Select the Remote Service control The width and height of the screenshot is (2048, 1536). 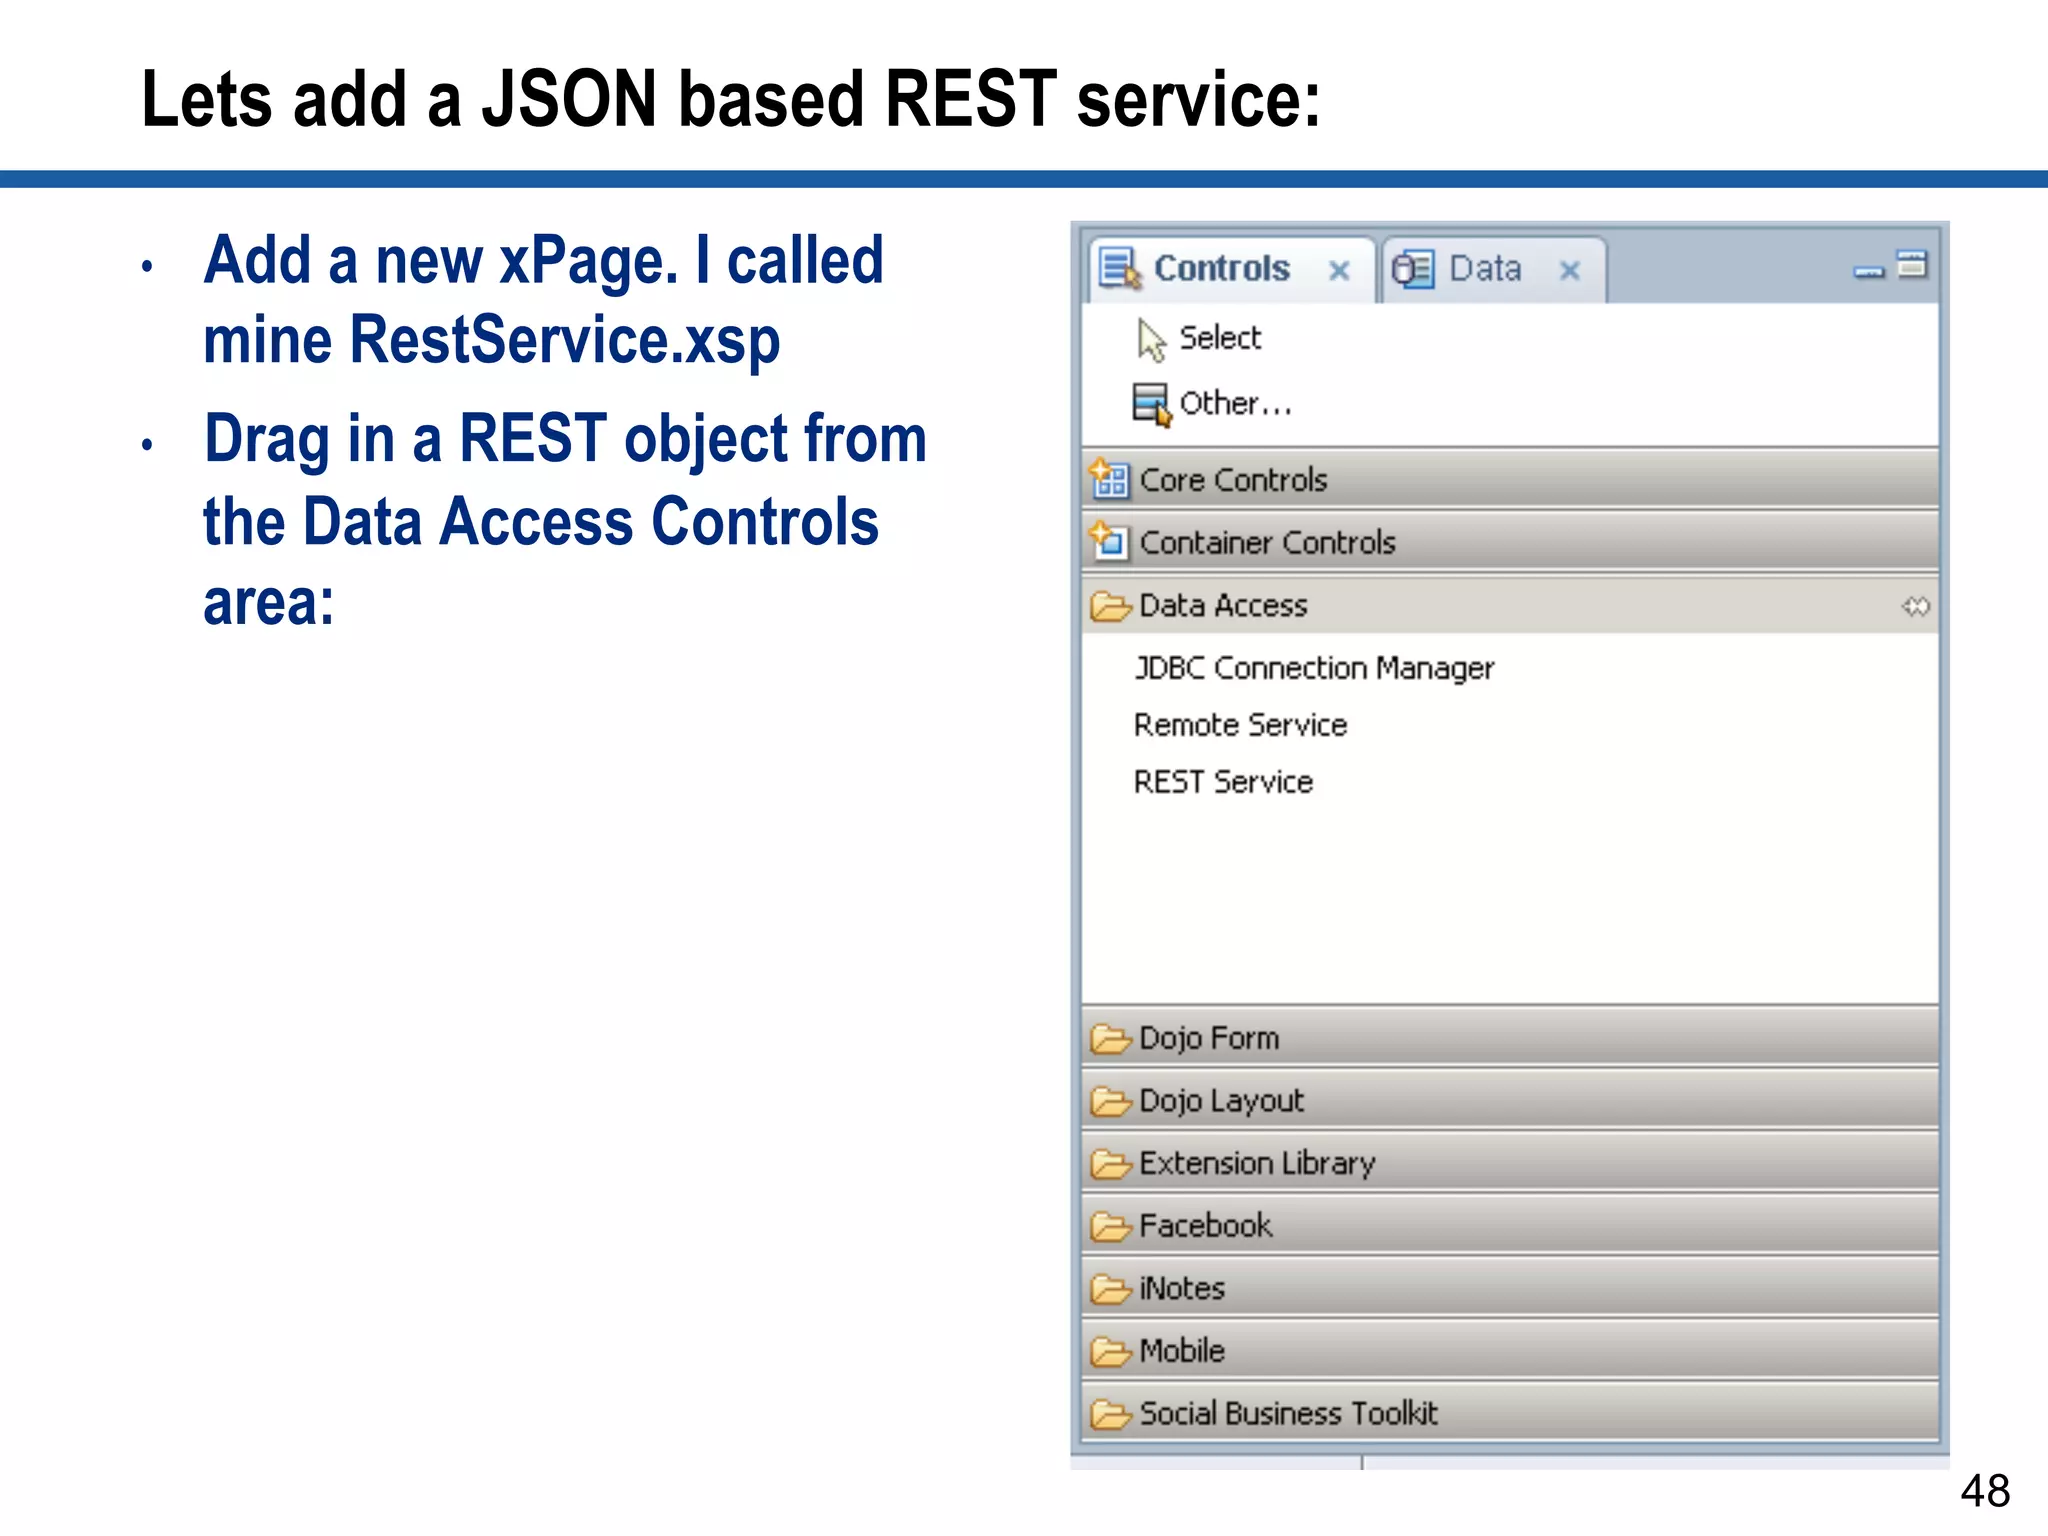click(1240, 725)
